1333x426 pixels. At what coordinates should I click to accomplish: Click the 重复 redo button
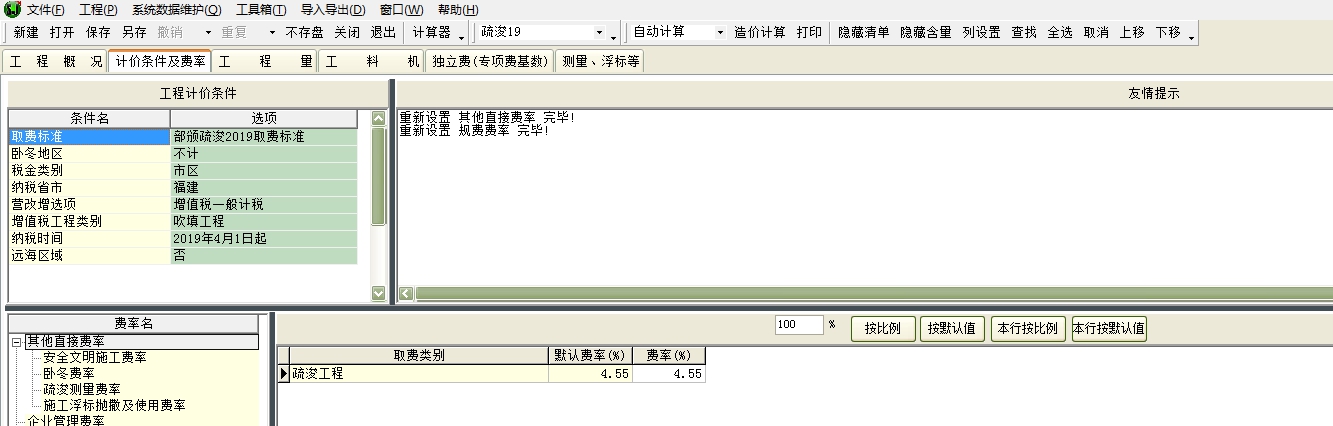234,32
